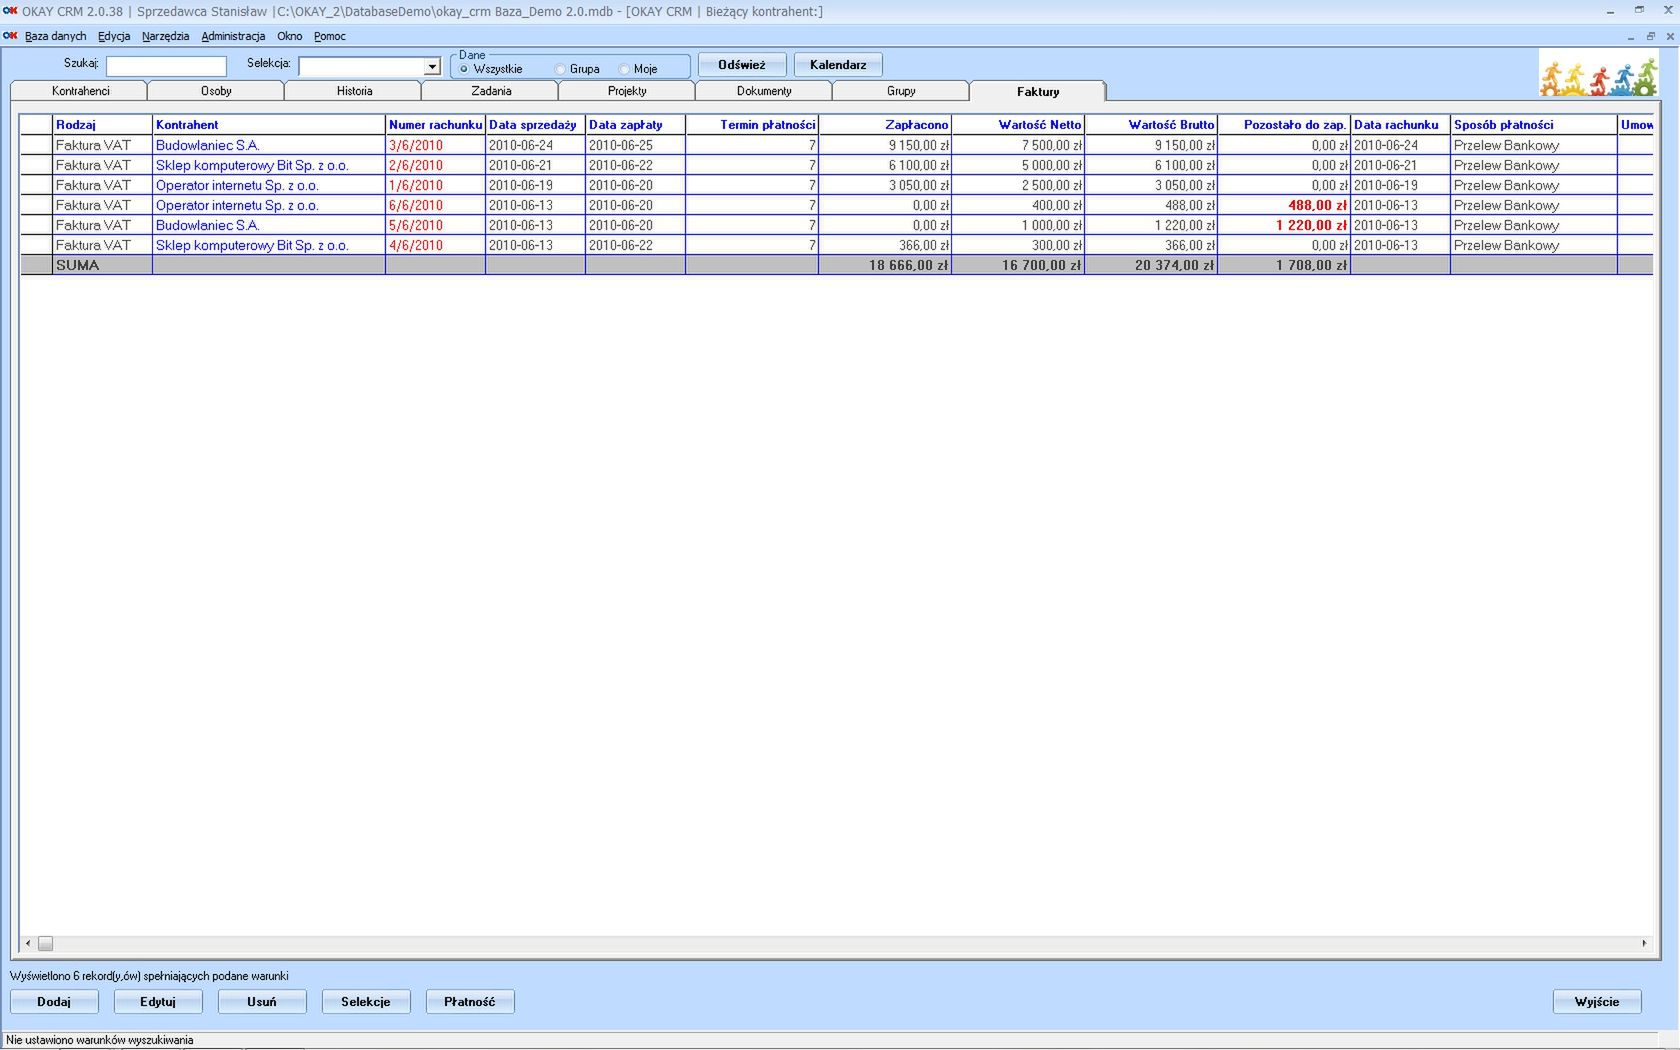Click the scrollbar right arrow
Image resolution: width=1680 pixels, height=1050 pixels.
click(1644, 943)
